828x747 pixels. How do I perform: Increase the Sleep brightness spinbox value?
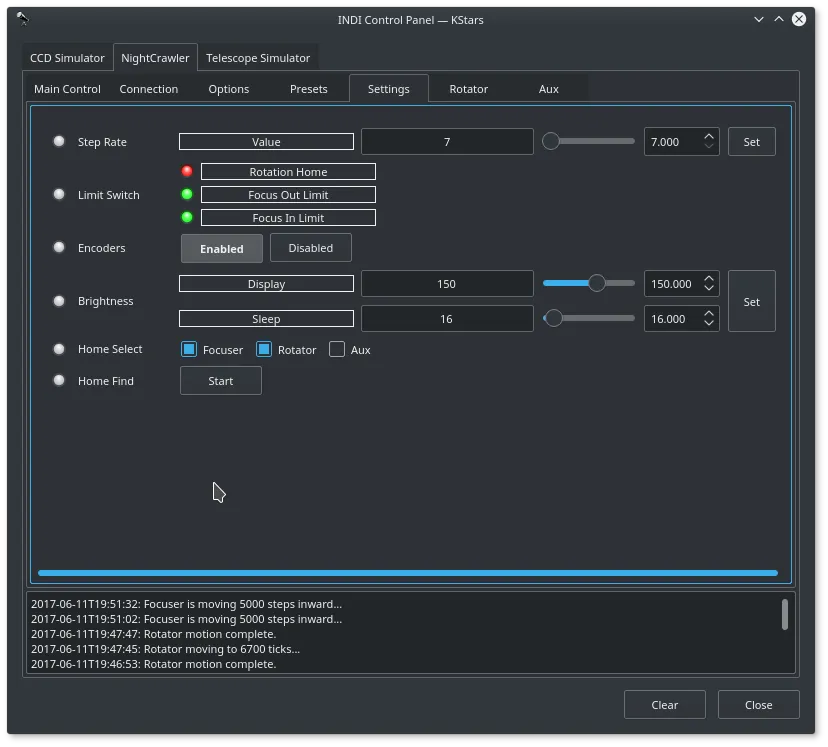(x=709, y=313)
